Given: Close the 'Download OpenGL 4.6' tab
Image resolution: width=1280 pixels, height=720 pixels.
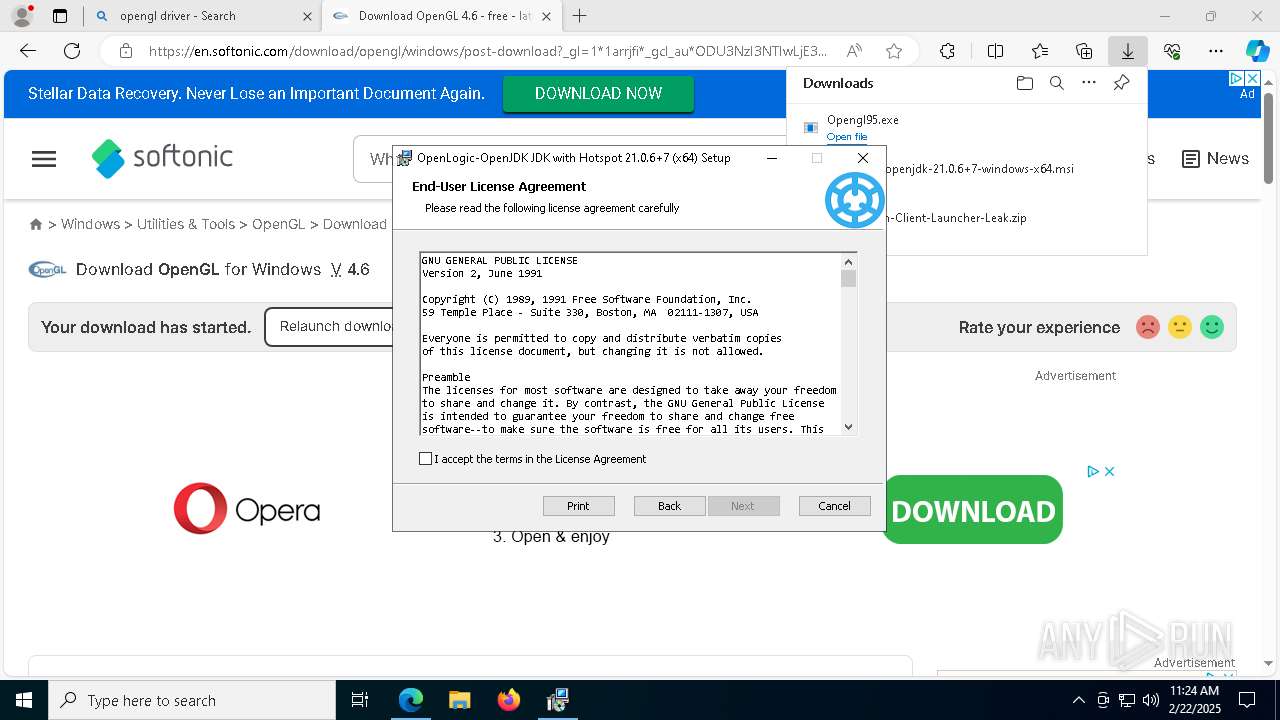Looking at the screenshot, I should tap(546, 16).
